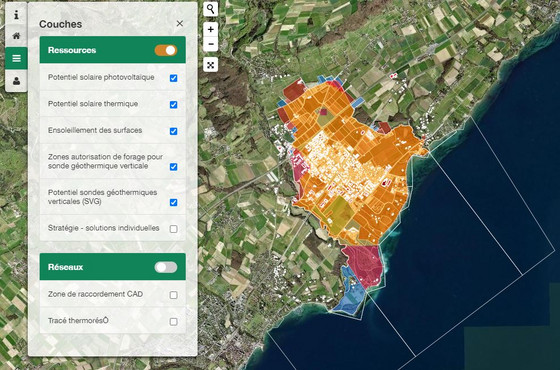This screenshot has height=370, width=560.
Task: Go to the home icon in sidebar
Action: 16,36
